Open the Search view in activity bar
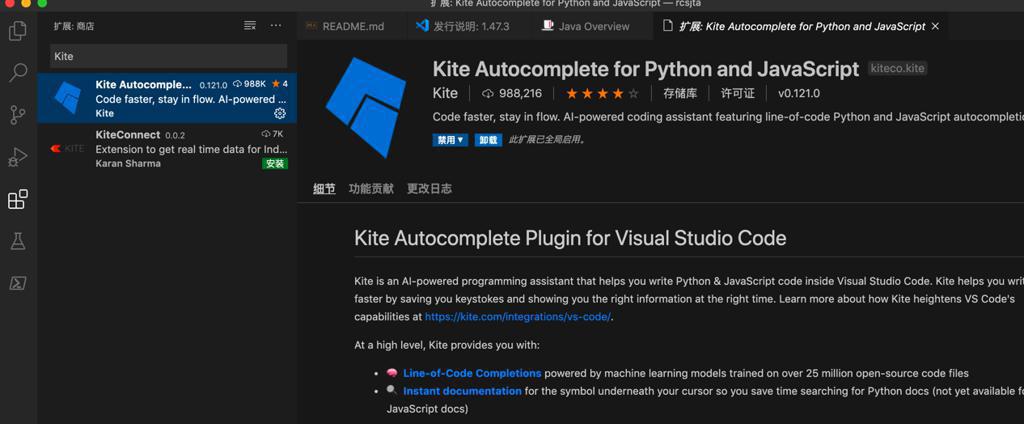The image size is (1024, 424). coord(18,73)
